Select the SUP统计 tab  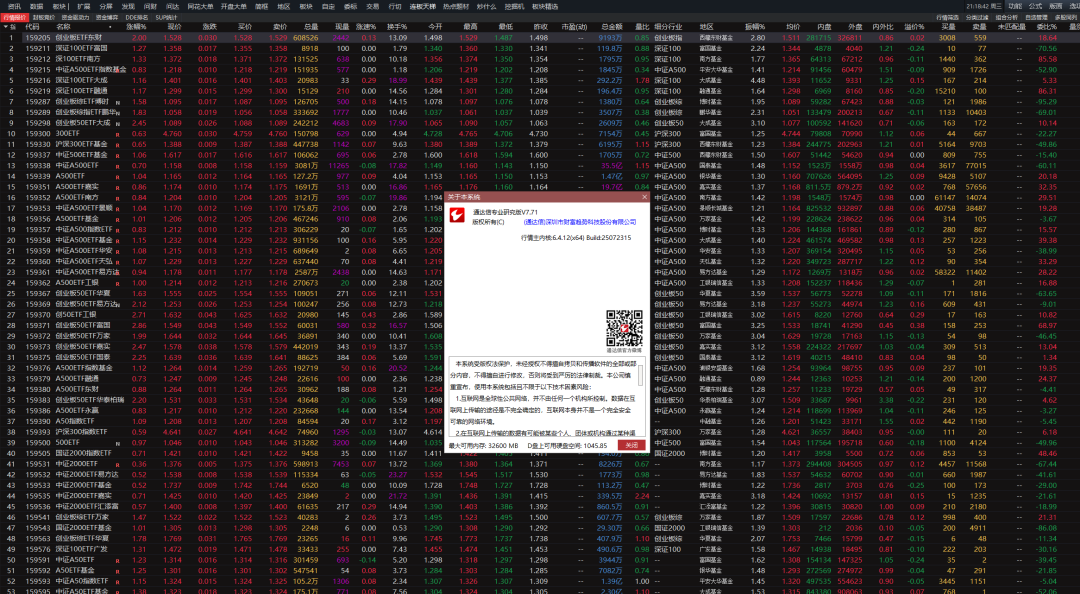pos(166,17)
